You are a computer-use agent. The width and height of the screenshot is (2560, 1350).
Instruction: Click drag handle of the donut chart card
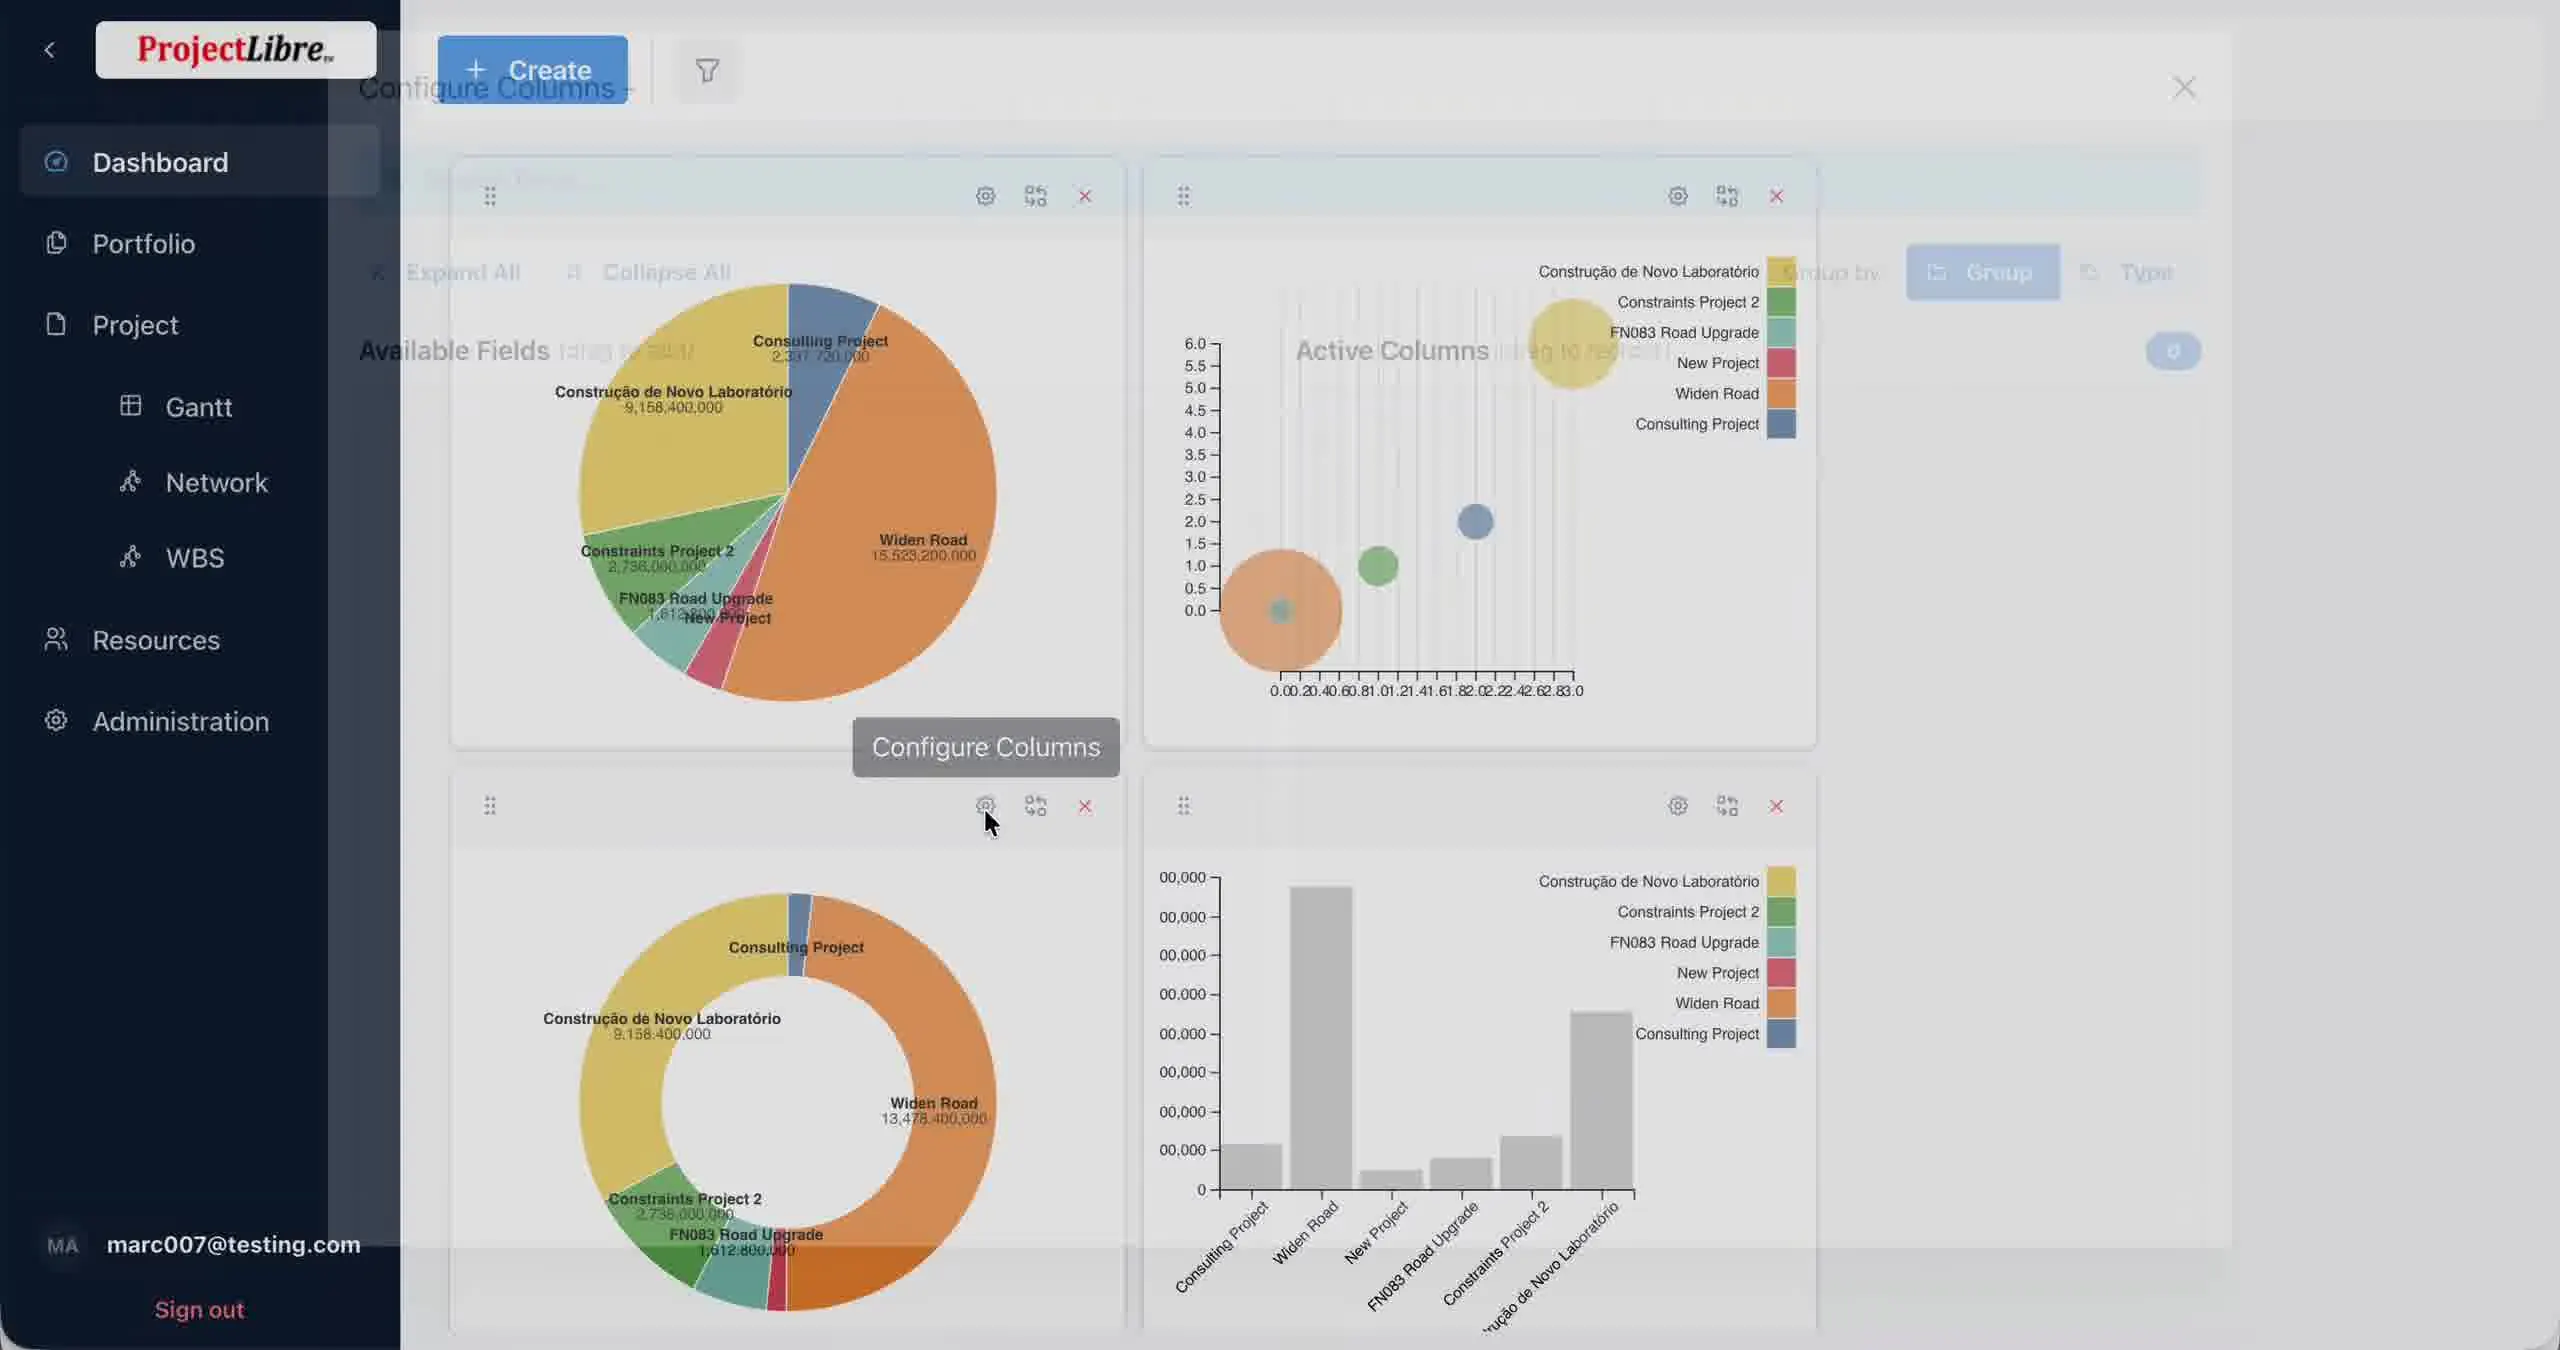click(490, 805)
